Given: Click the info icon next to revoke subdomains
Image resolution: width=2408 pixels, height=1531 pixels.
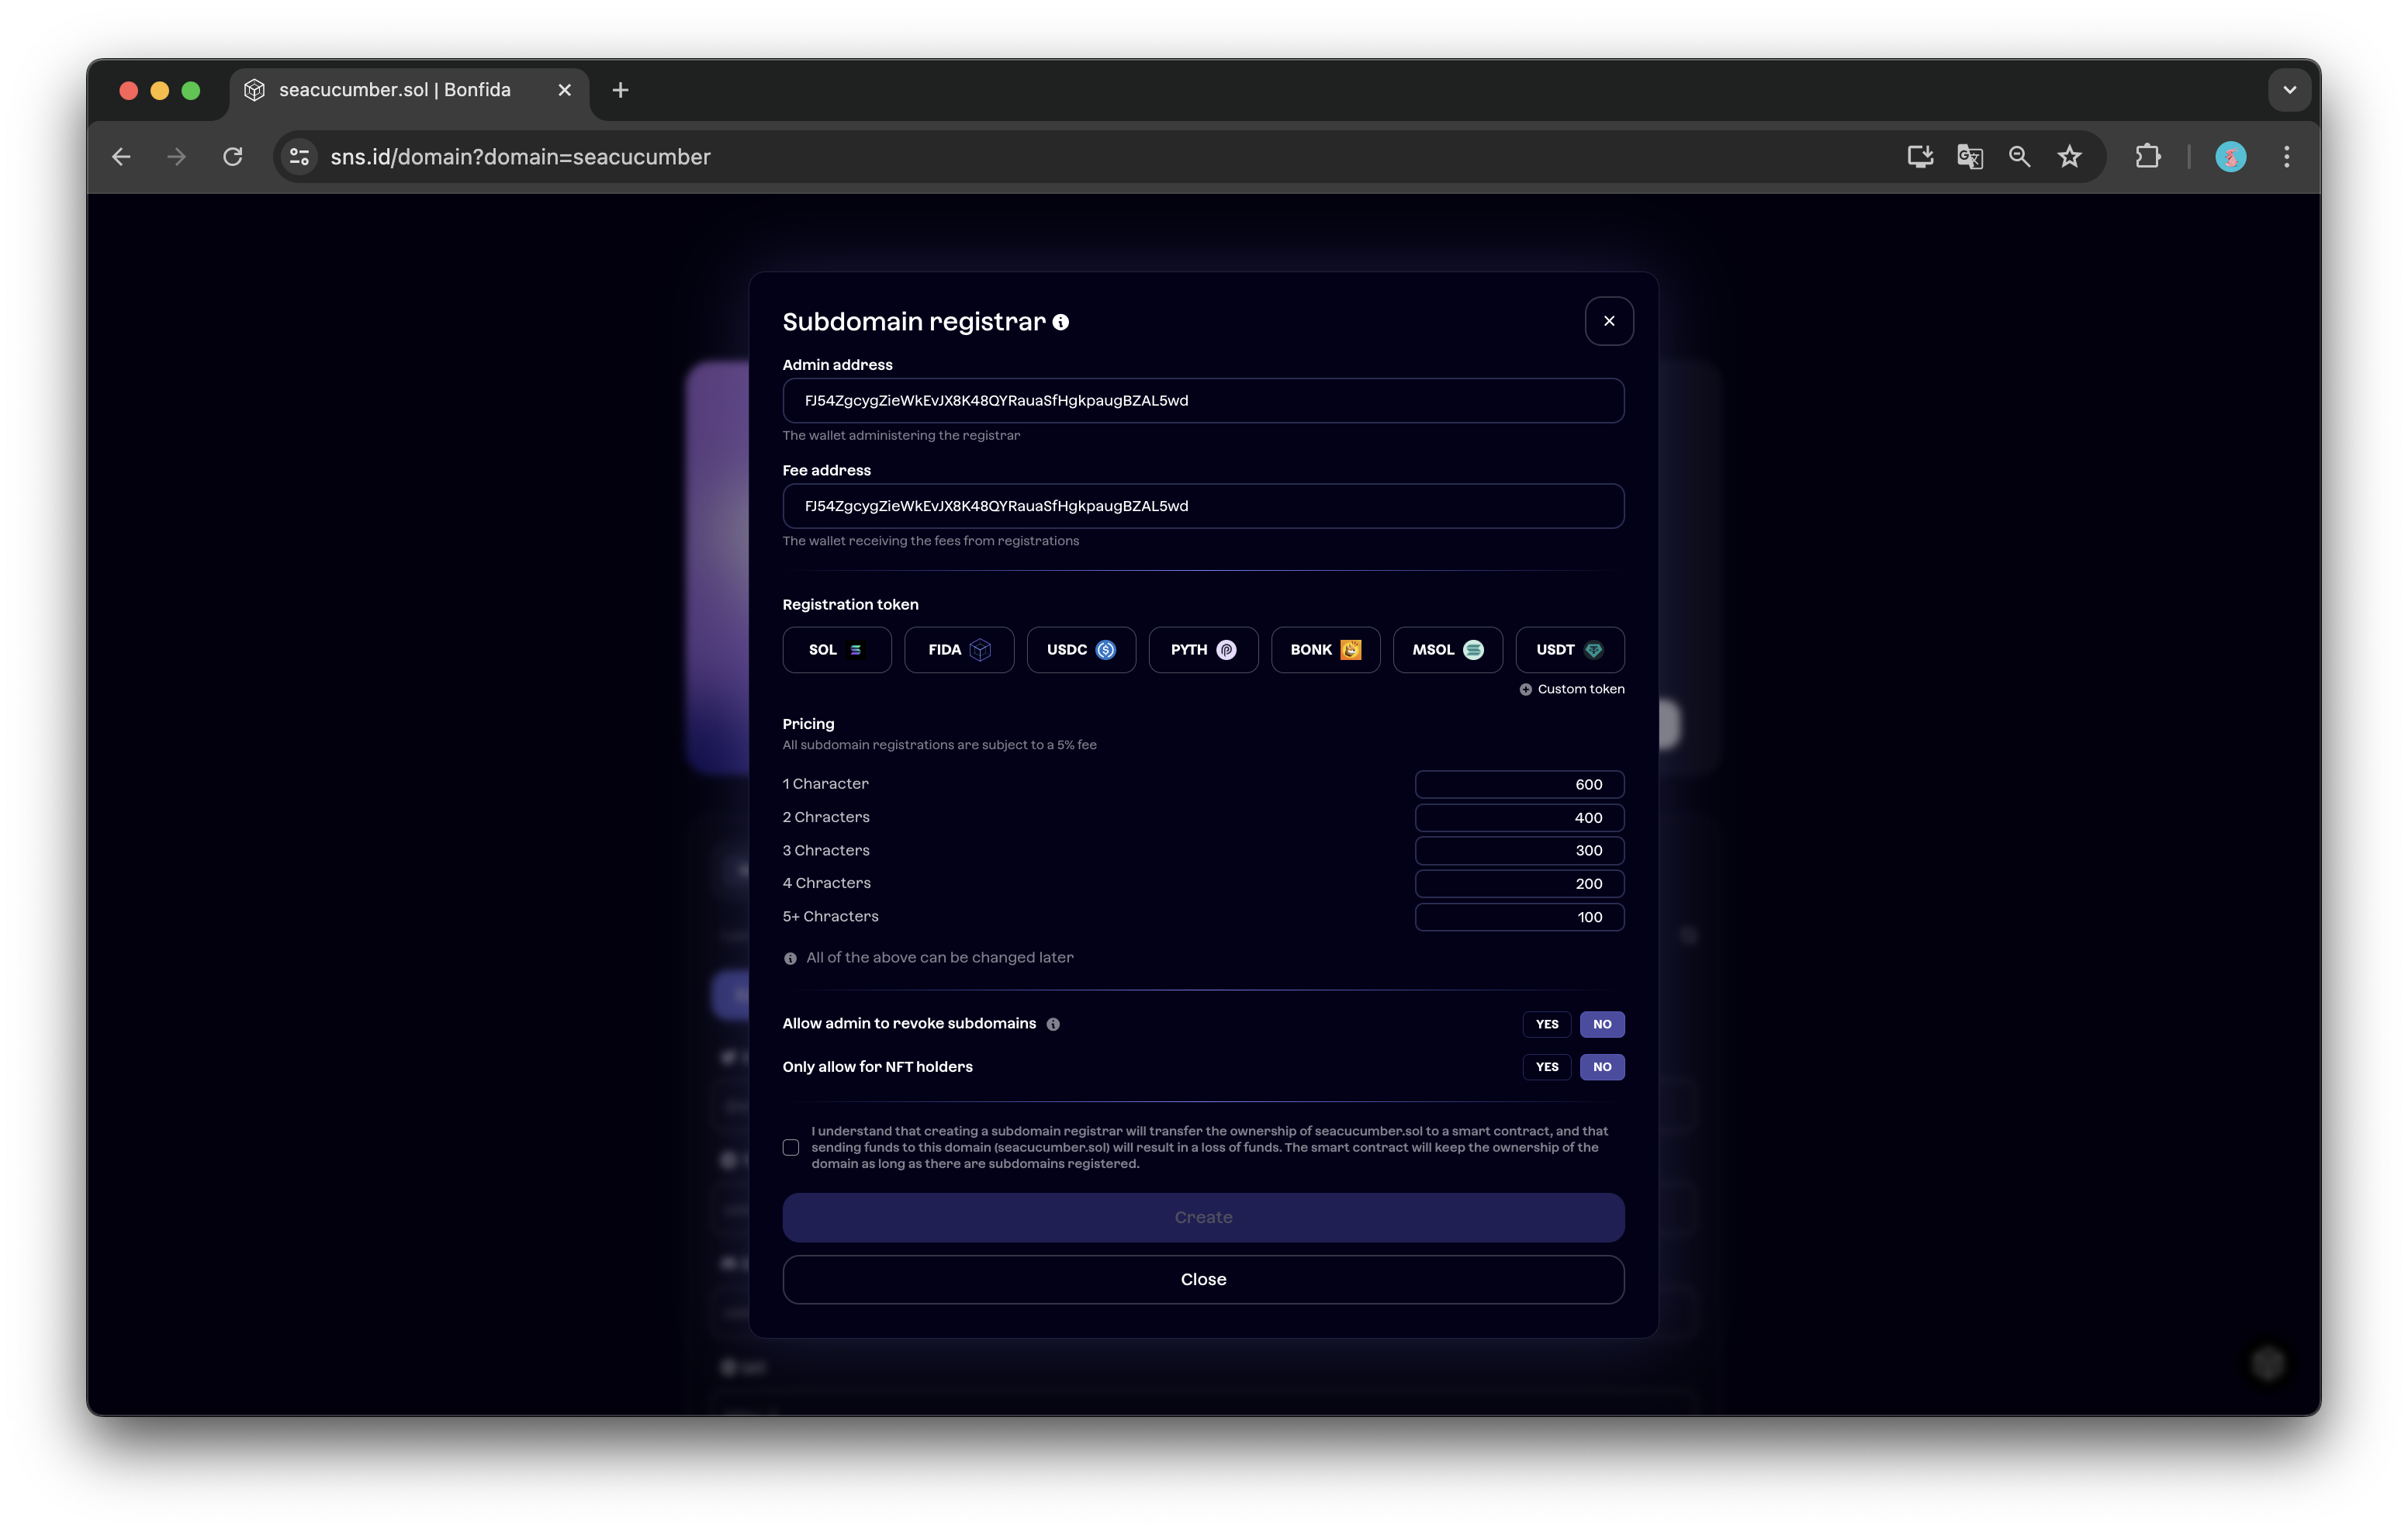Looking at the screenshot, I should point(1052,1024).
